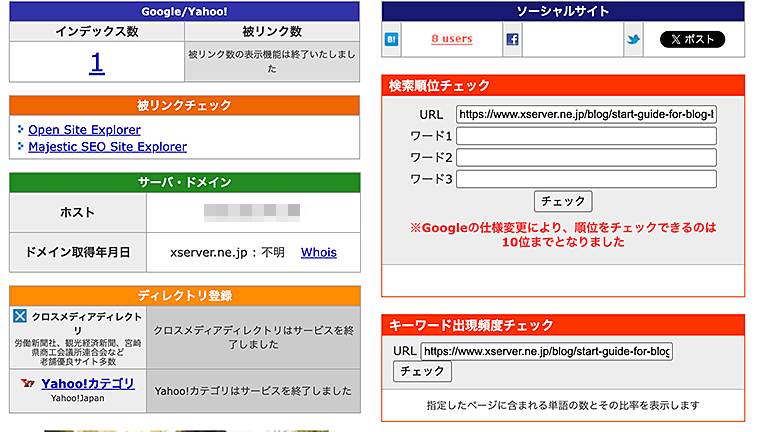Image resolution: width=760 pixels, height=432 pixels.
Task: Click the ディレクトリ登録 section header
Action: click(185, 295)
